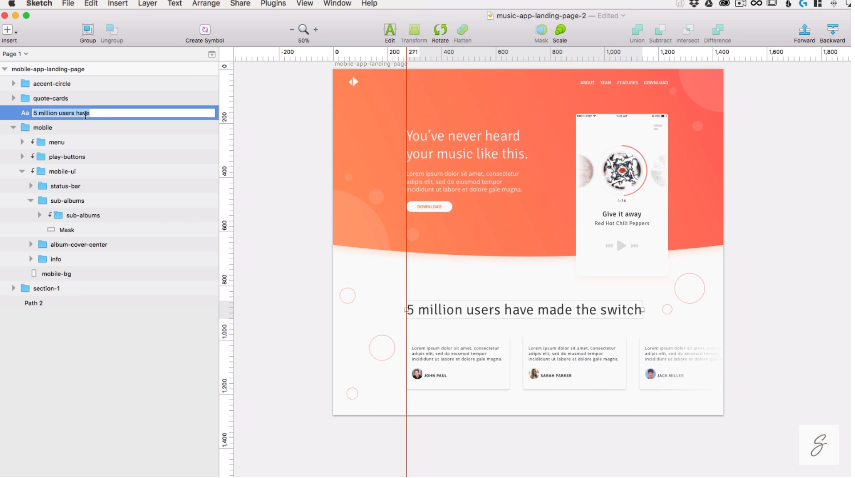Screen dimensions: 855x478
Task: Open the Help menu
Action: point(369,3)
